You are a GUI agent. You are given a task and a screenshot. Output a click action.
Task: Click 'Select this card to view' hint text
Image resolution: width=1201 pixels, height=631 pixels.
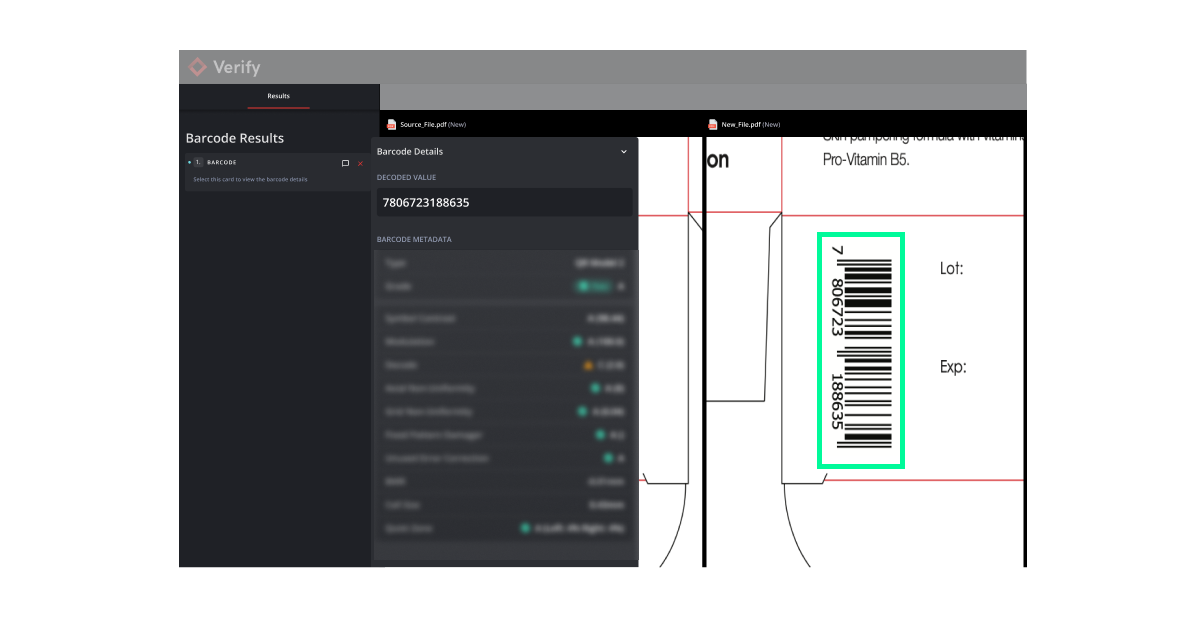tap(250, 180)
